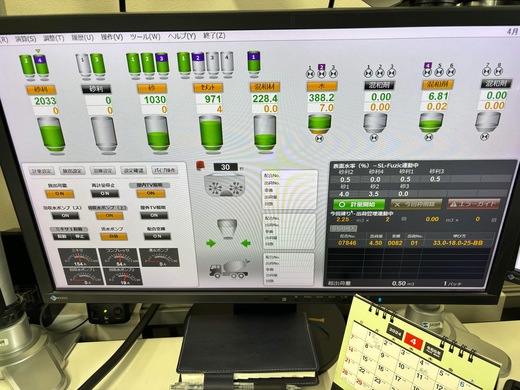The image size is (520, 390).
Task: Click the discharge valve under water hopper
Action: (x=319, y=138)
